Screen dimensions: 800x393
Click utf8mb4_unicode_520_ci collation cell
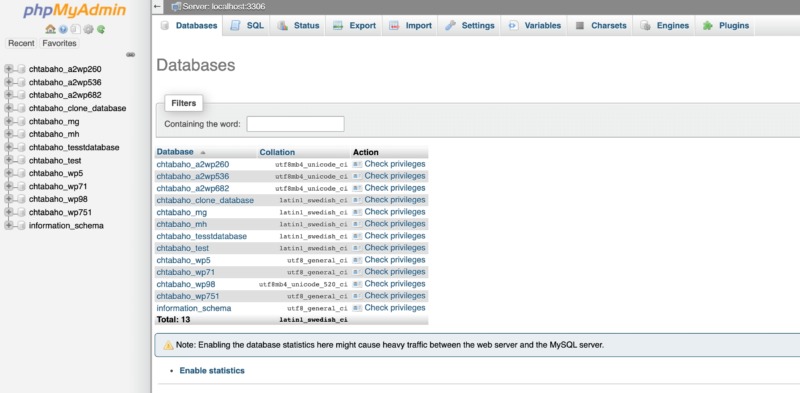[x=303, y=284]
